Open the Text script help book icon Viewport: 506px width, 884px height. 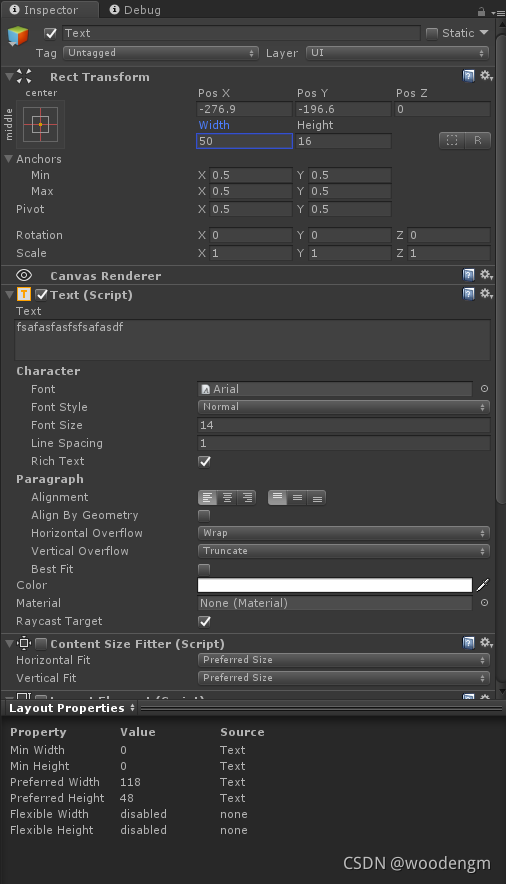[x=468, y=294]
